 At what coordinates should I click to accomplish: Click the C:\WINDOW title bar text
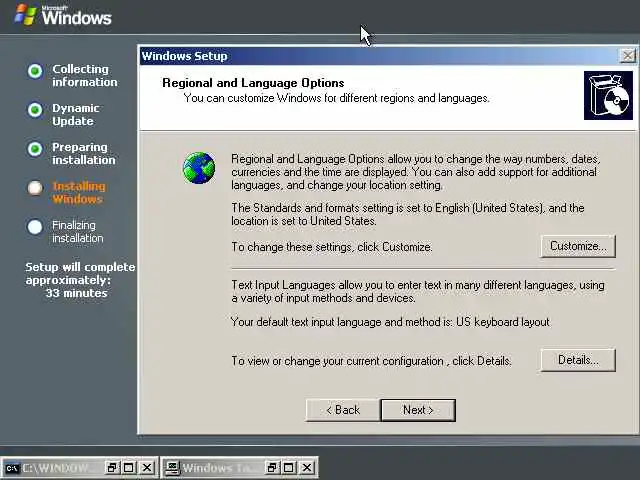click(55, 468)
